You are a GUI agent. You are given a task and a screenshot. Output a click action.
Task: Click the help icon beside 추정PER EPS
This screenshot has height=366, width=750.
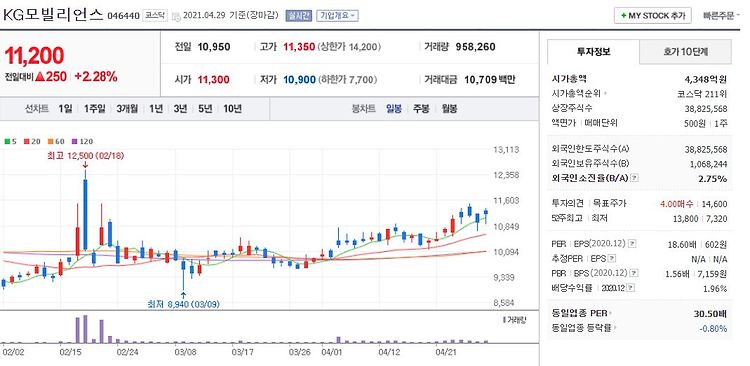(x=611, y=258)
